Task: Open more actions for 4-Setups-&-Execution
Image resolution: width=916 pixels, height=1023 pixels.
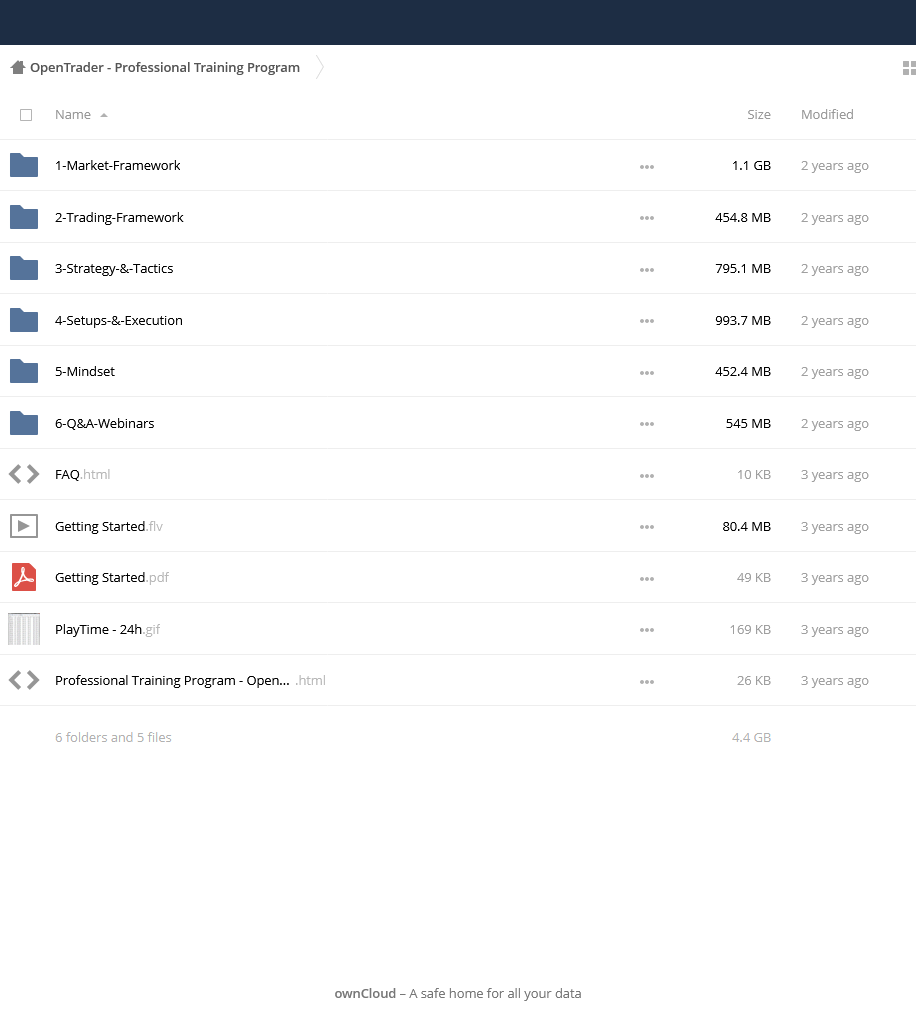Action: (x=647, y=321)
